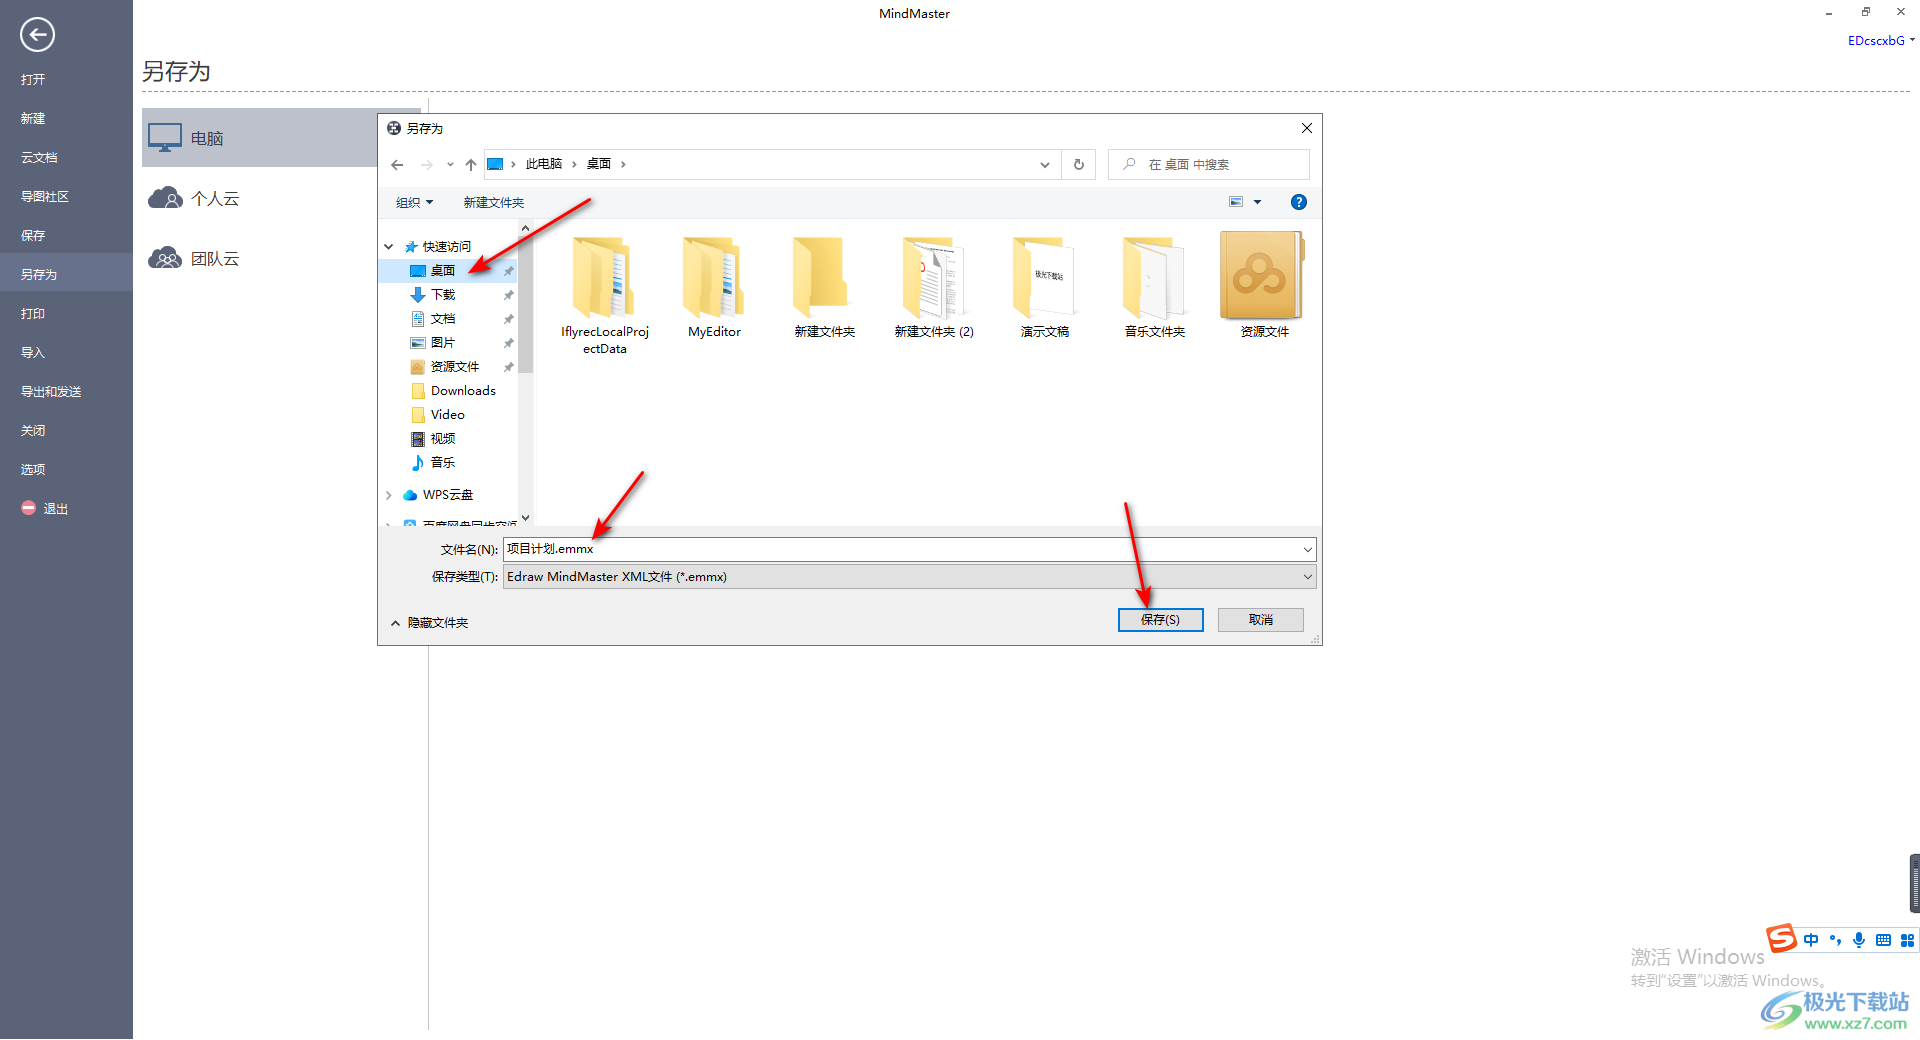Click 隐藏文件夹 to hide folders
This screenshot has height=1040, width=1920.
tap(430, 622)
